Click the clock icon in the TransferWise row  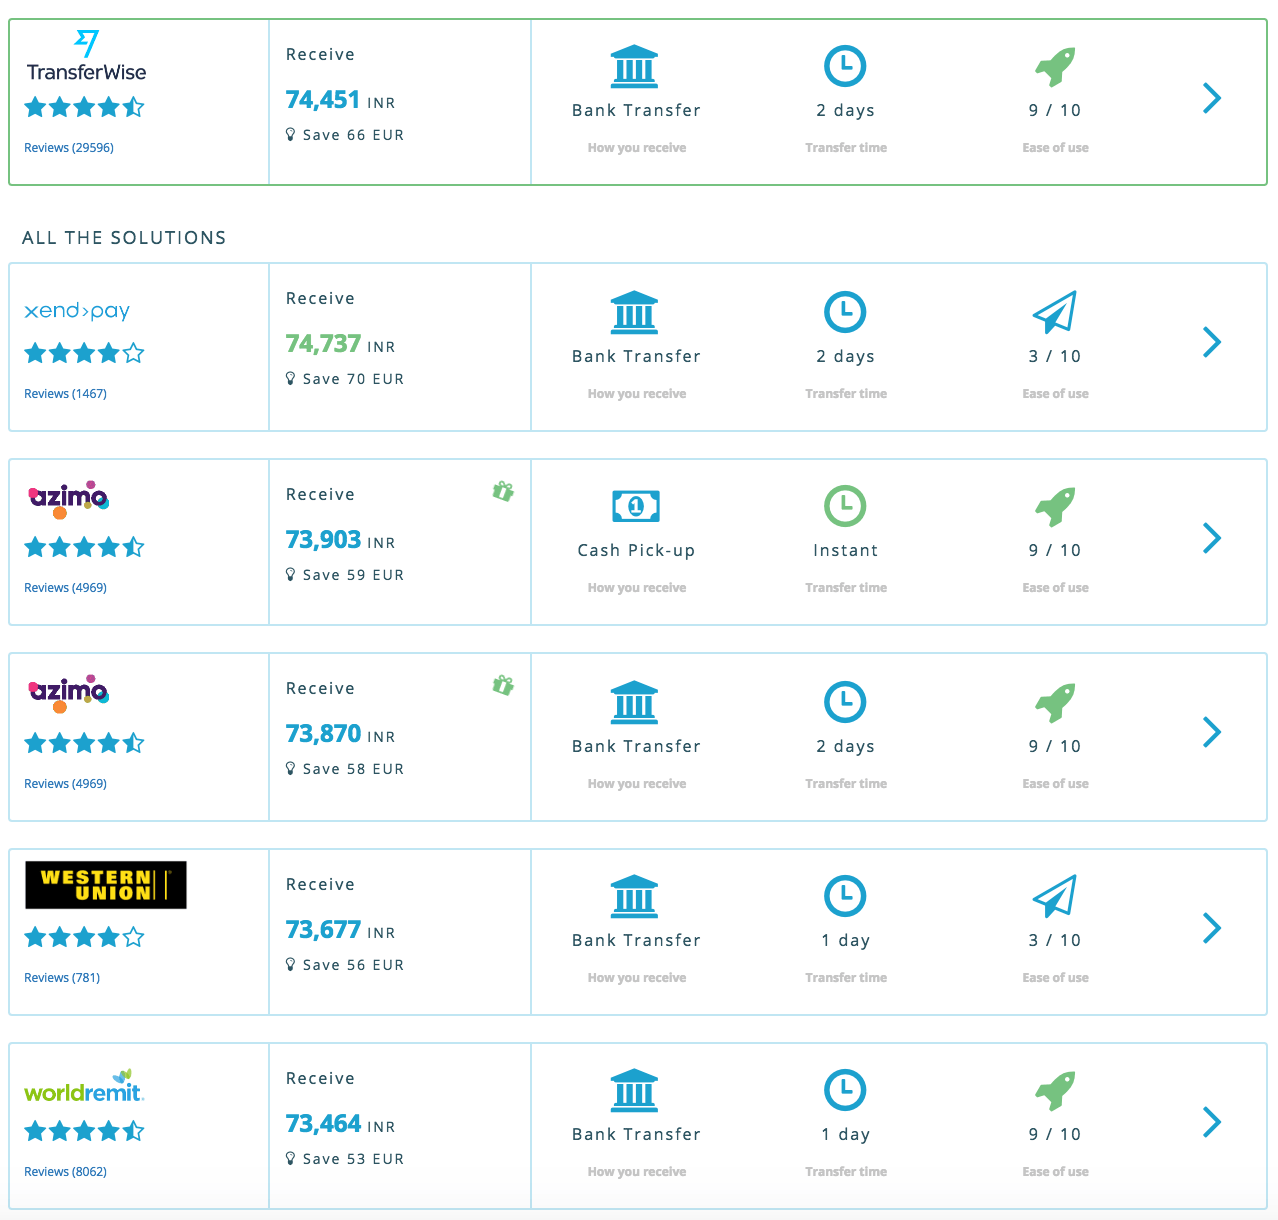tap(845, 66)
